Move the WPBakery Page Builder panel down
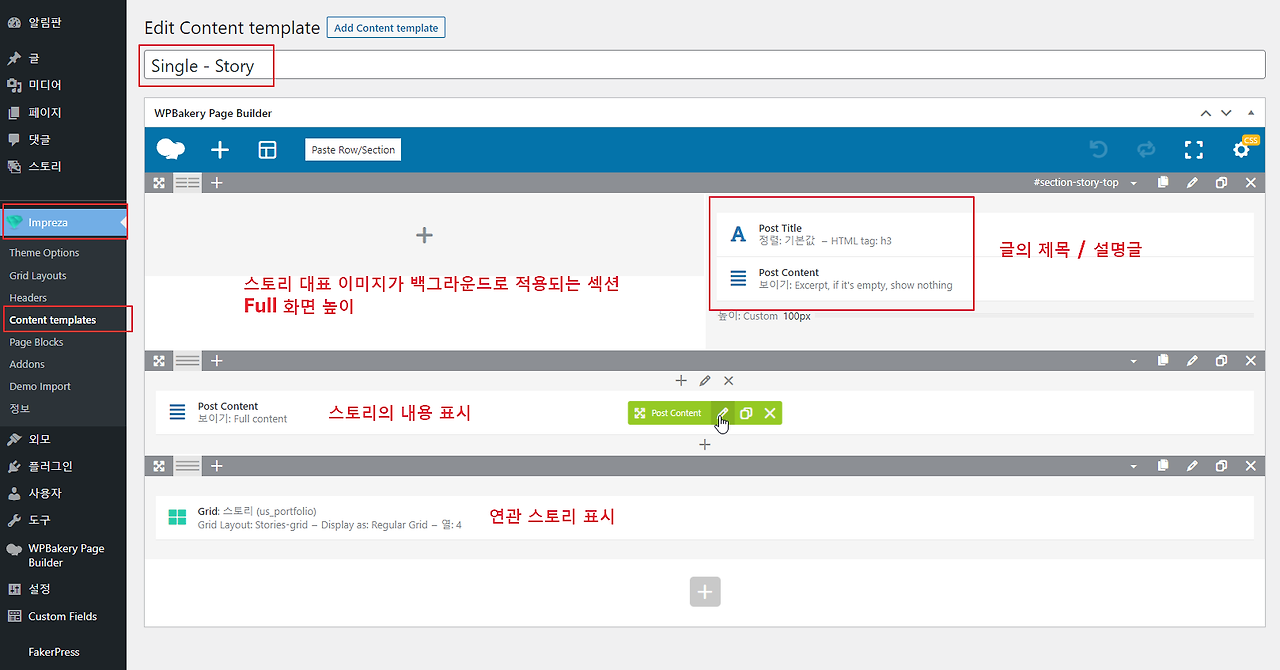This screenshot has height=670, width=1280. (1226, 113)
